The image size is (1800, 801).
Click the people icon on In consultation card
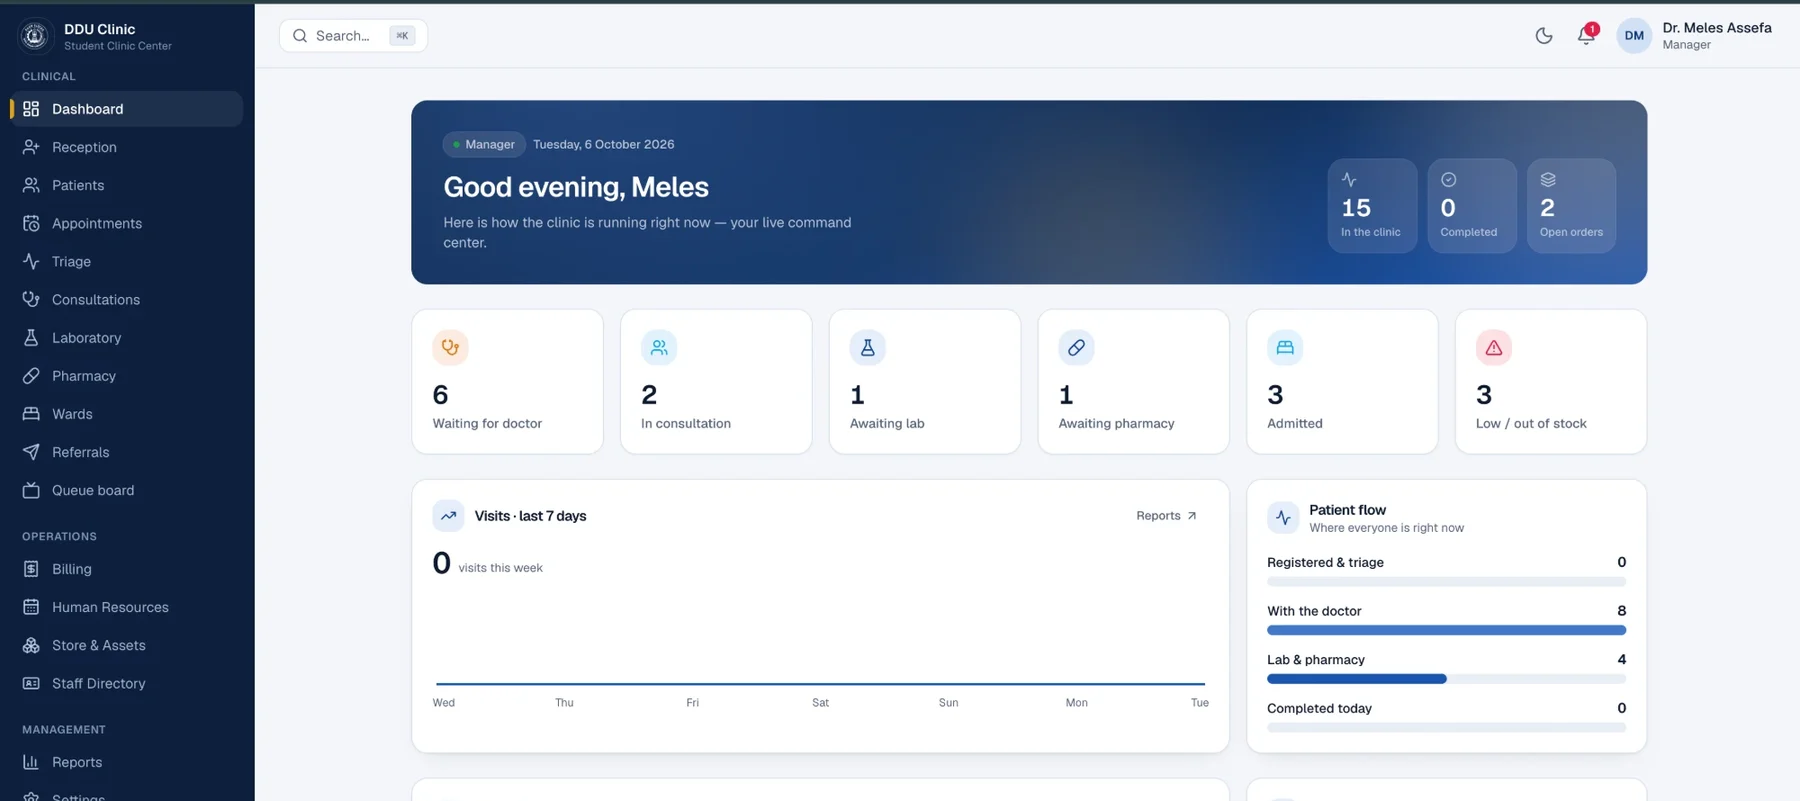coord(659,347)
